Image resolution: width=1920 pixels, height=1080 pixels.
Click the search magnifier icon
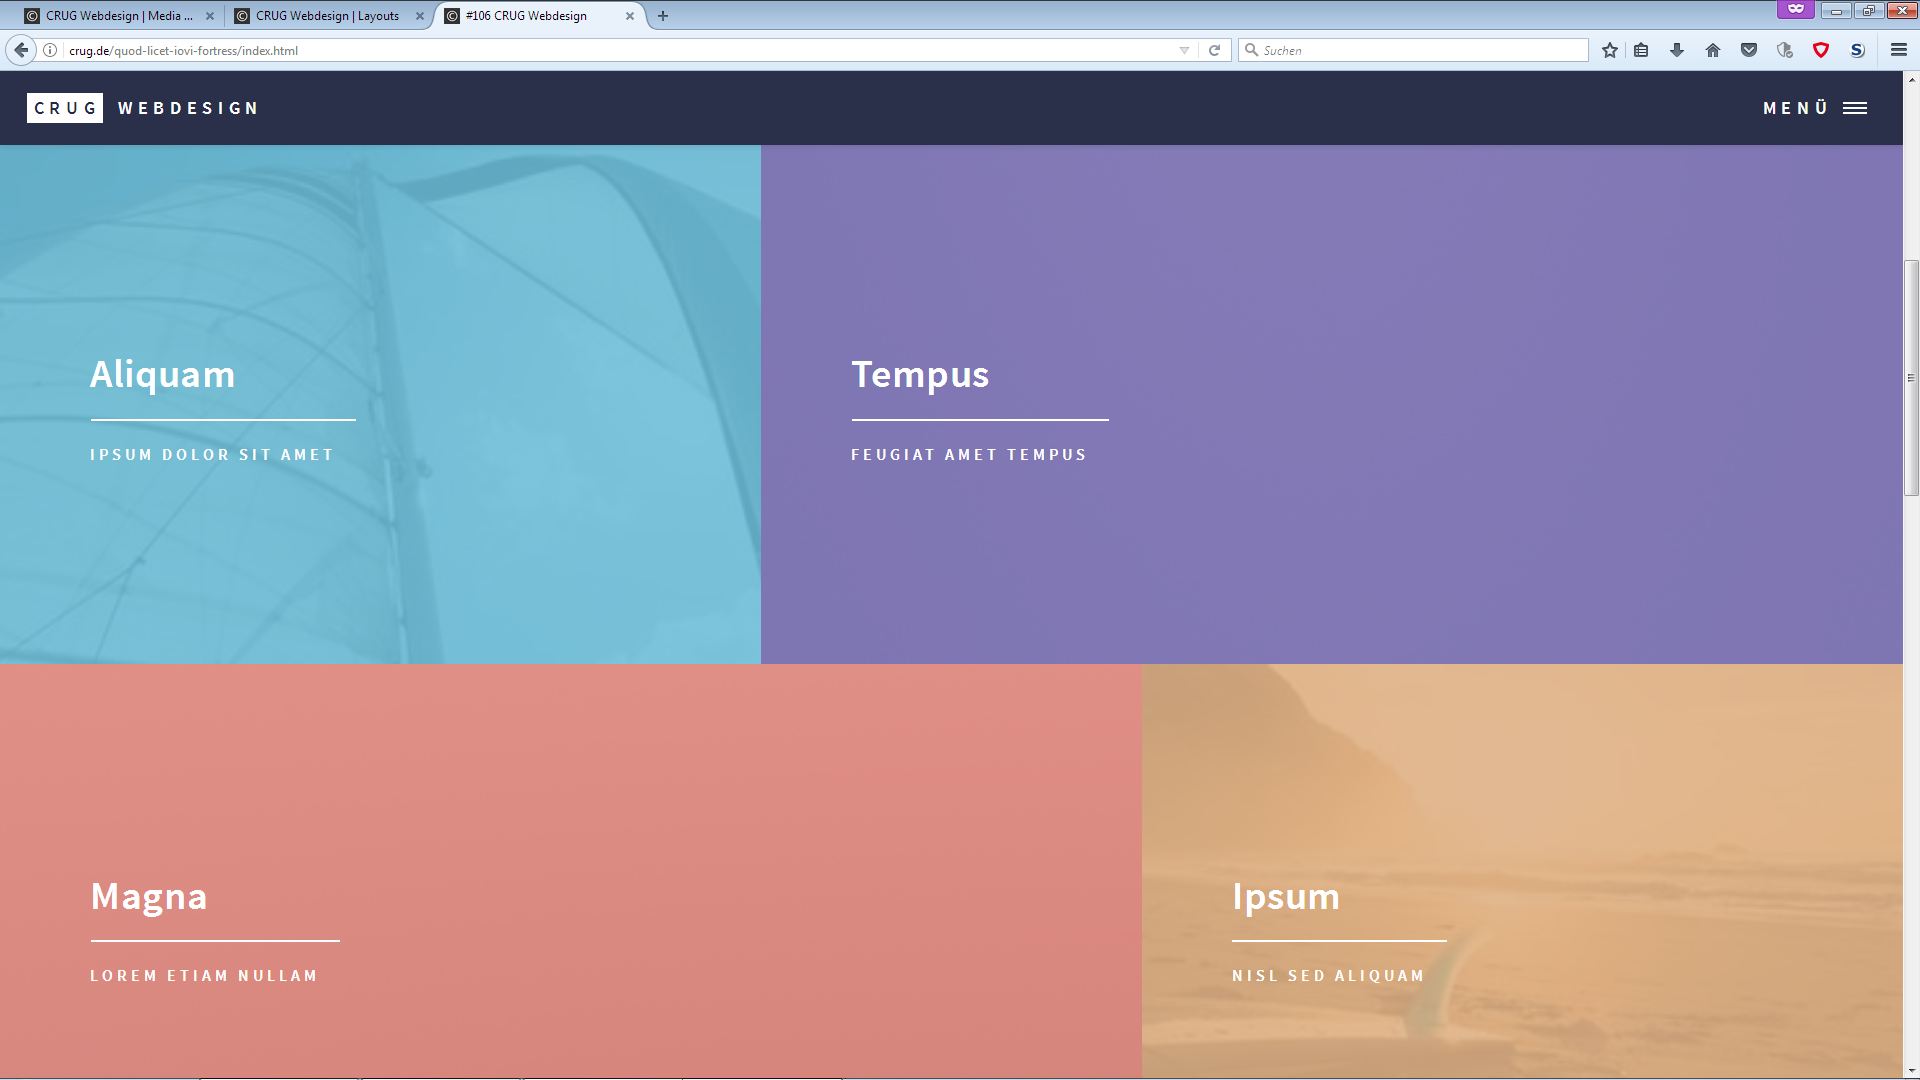pos(1251,50)
